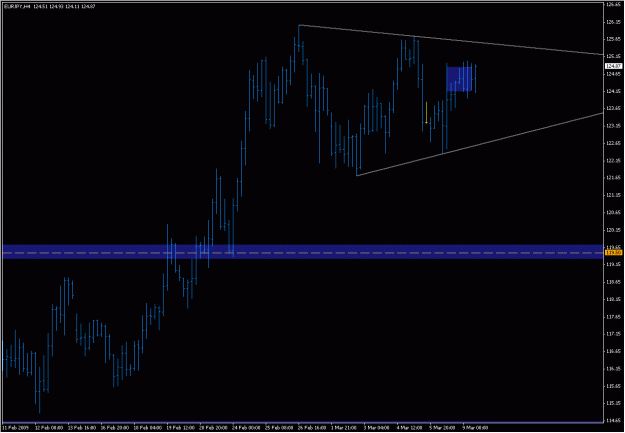Select the lower ascending triangle trendline

point(480,144)
